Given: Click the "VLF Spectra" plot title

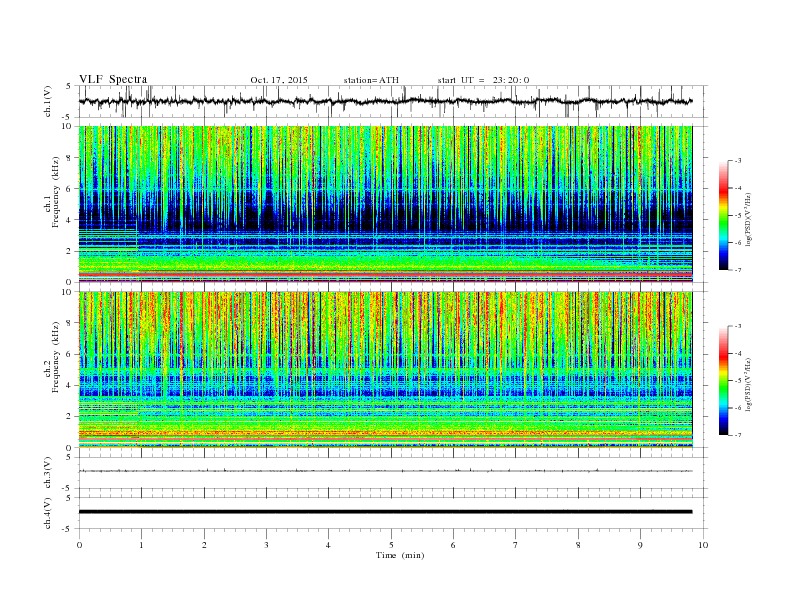Looking at the screenshot, I should [113, 79].
